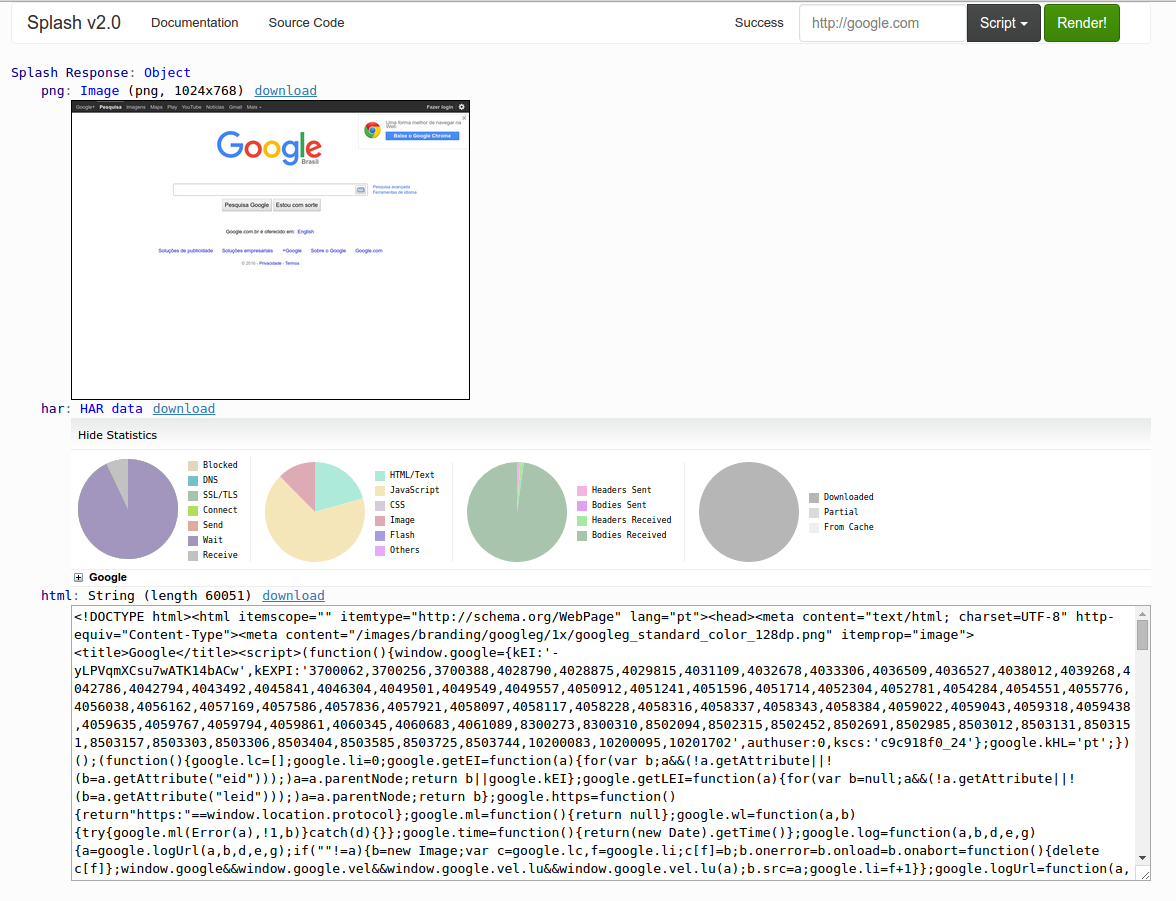1176x901 pixels.
Task: Expand the Google page entry
Action: tap(79, 578)
